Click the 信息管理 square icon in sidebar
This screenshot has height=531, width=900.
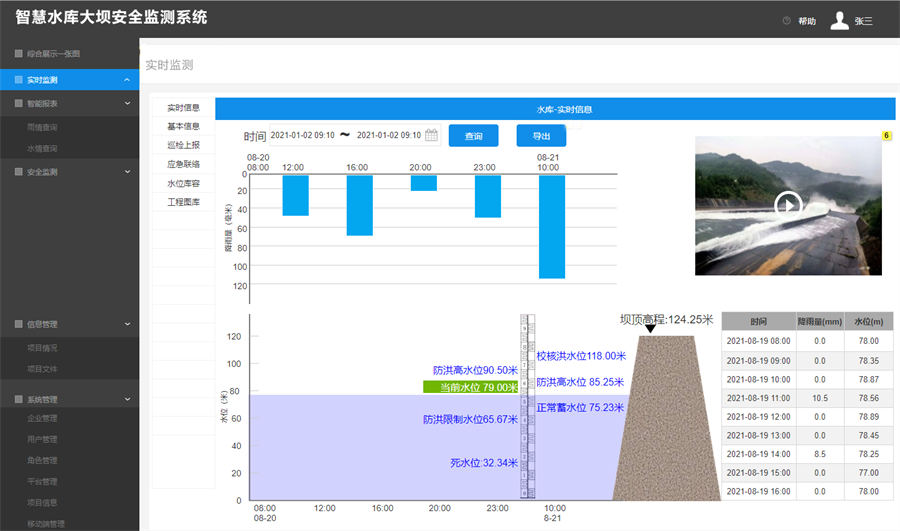18,324
